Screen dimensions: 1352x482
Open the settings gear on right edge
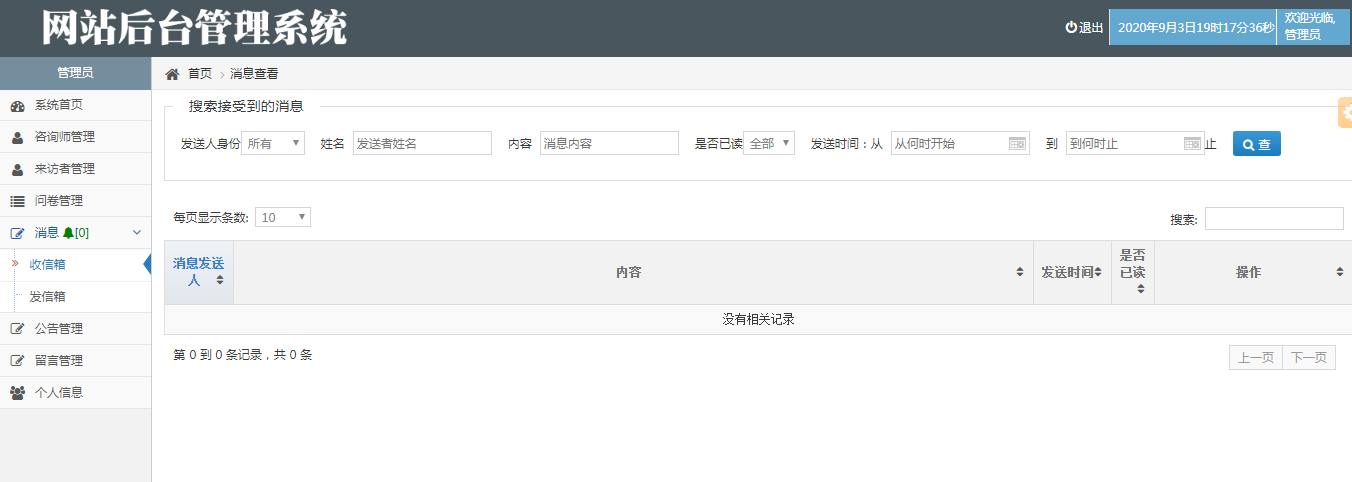(1346, 113)
